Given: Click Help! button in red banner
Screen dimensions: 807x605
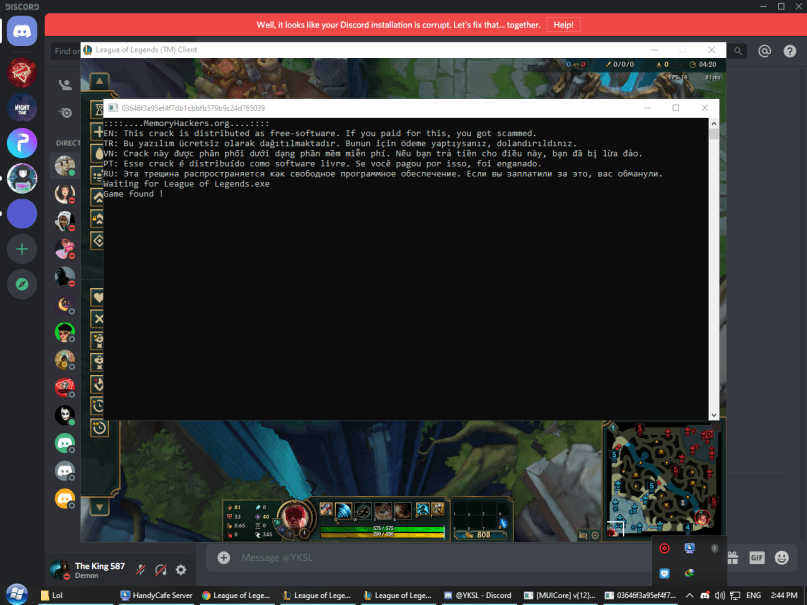Looking at the screenshot, I should tap(563, 25).
